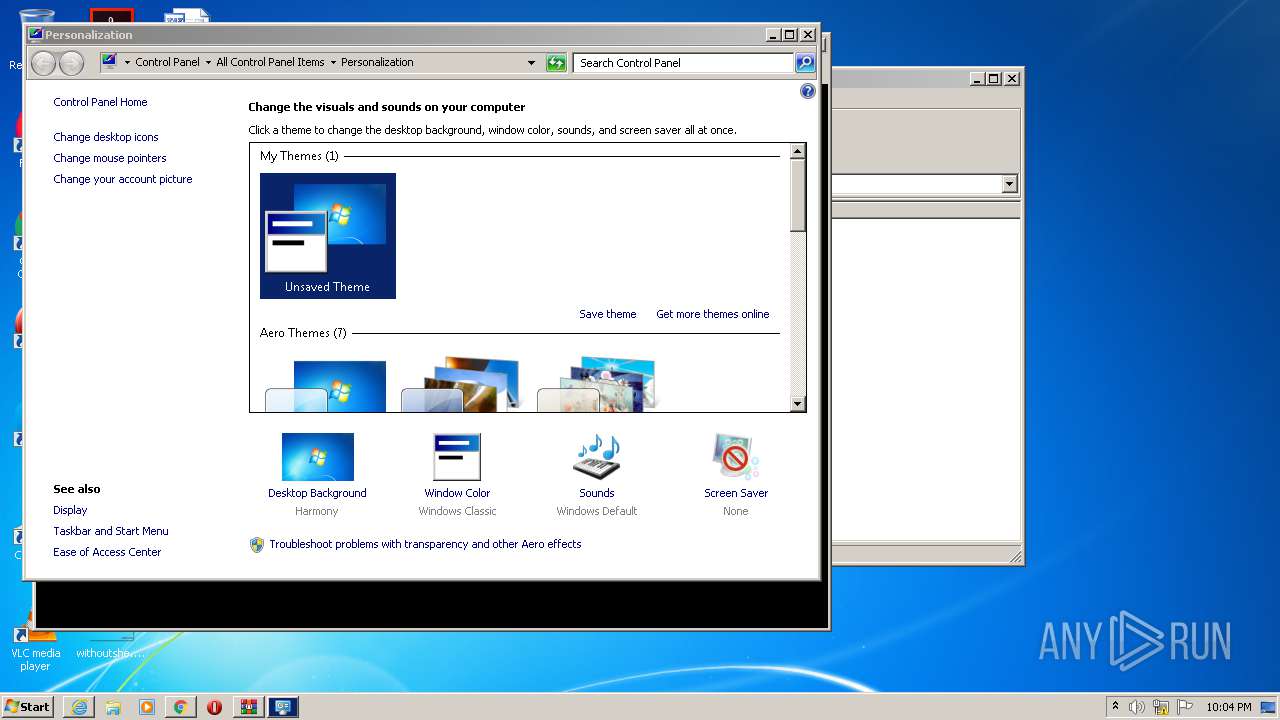Click the Personalization window title icon
Screen dimensions: 1280x720
point(35,34)
